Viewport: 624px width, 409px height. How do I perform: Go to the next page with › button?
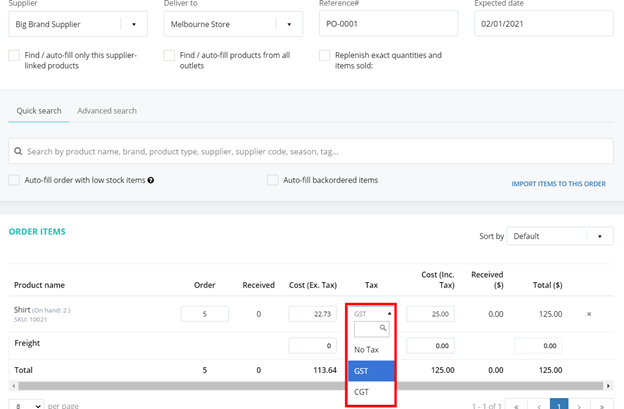579,405
